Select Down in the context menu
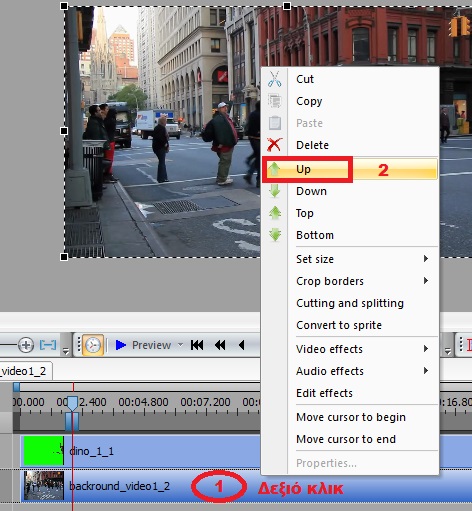 pyautogui.click(x=350, y=191)
